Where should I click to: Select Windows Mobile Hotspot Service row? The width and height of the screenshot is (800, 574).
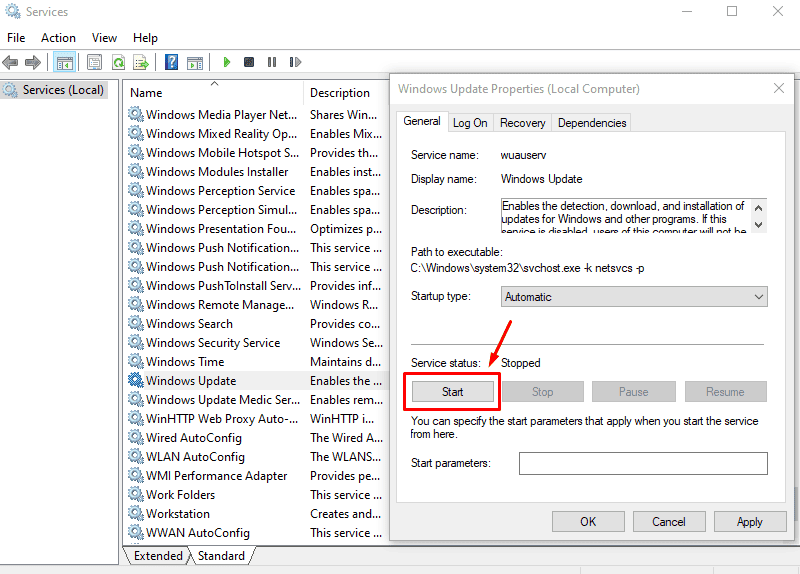pyautogui.click(x=255, y=153)
